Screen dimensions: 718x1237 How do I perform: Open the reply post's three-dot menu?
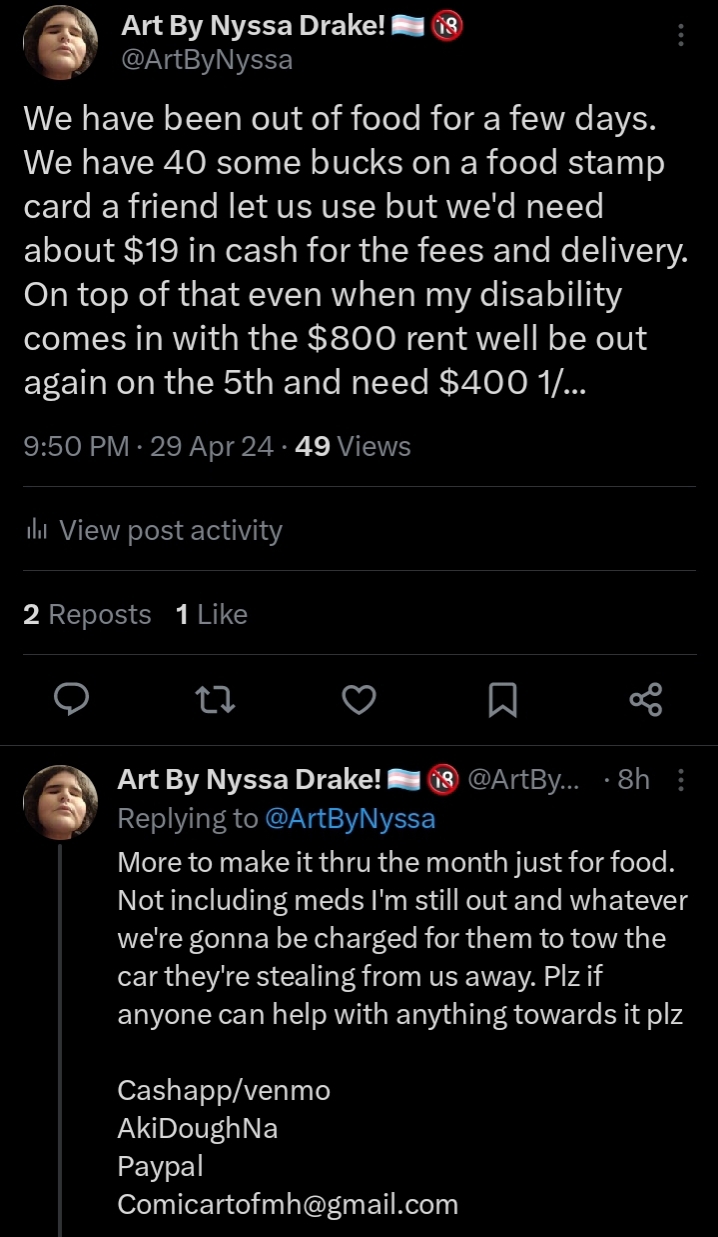(681, 779)
